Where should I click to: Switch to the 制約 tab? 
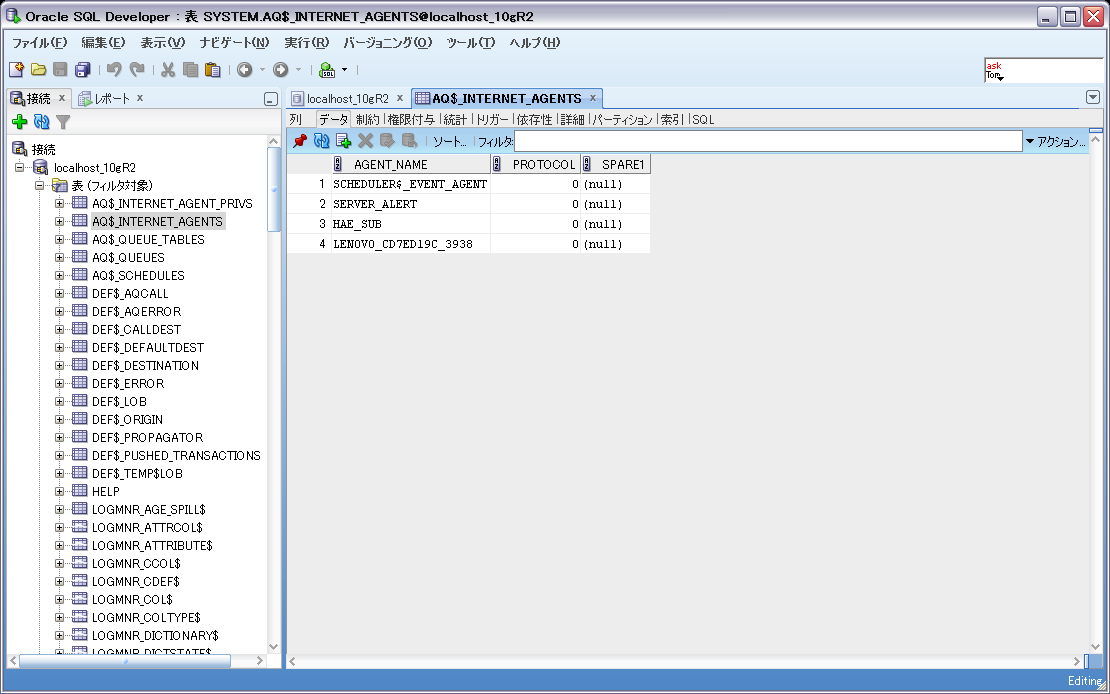tap(368, 119)
